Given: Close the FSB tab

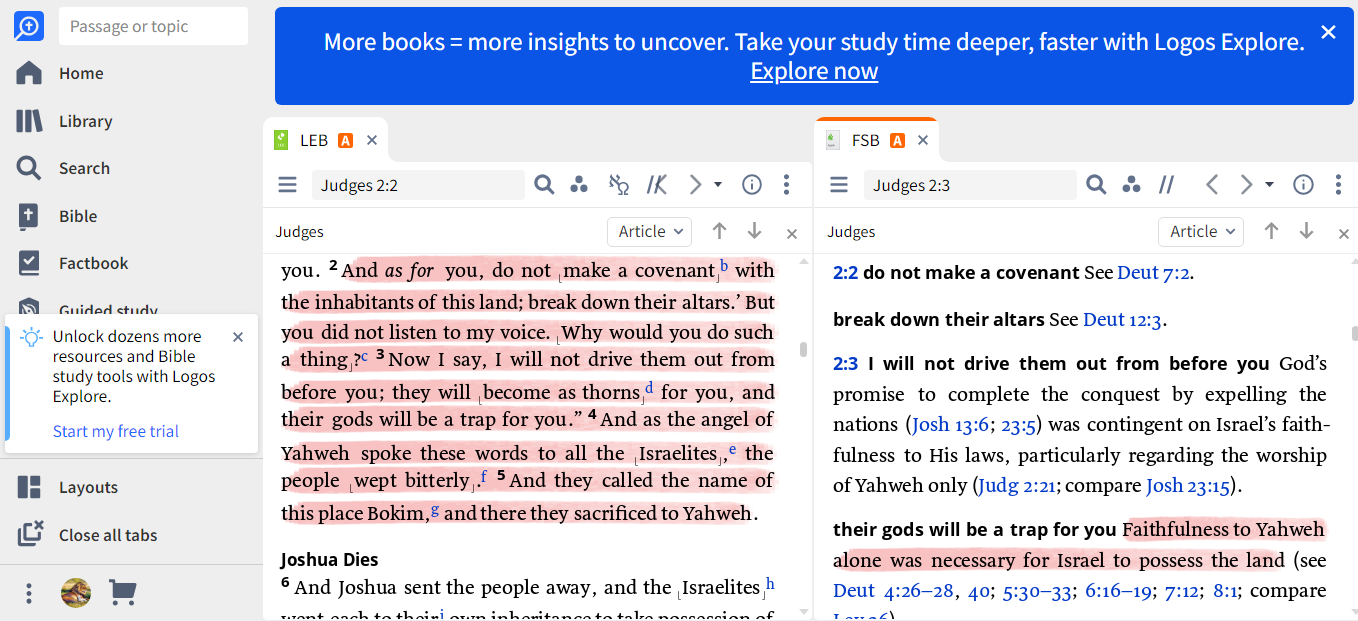Looking at the screenshot, I should point(923,140).
